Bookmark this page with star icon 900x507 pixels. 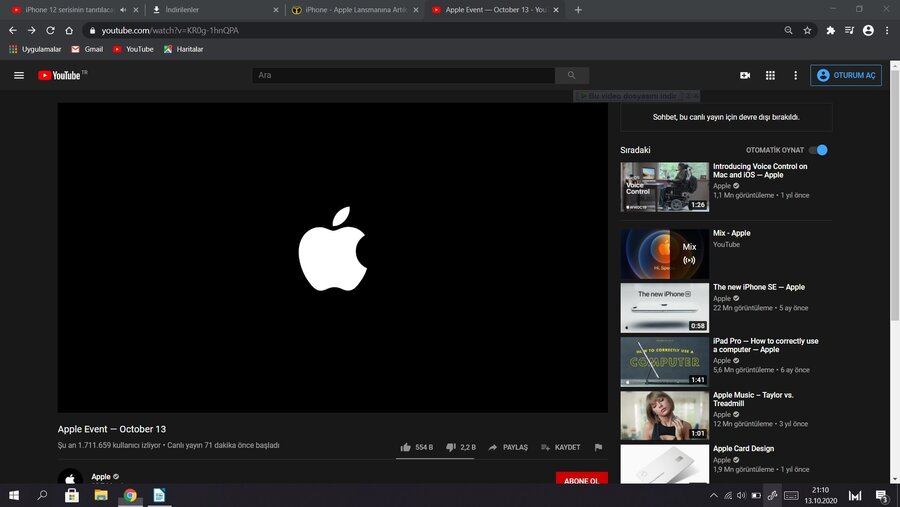click(808, 30)
